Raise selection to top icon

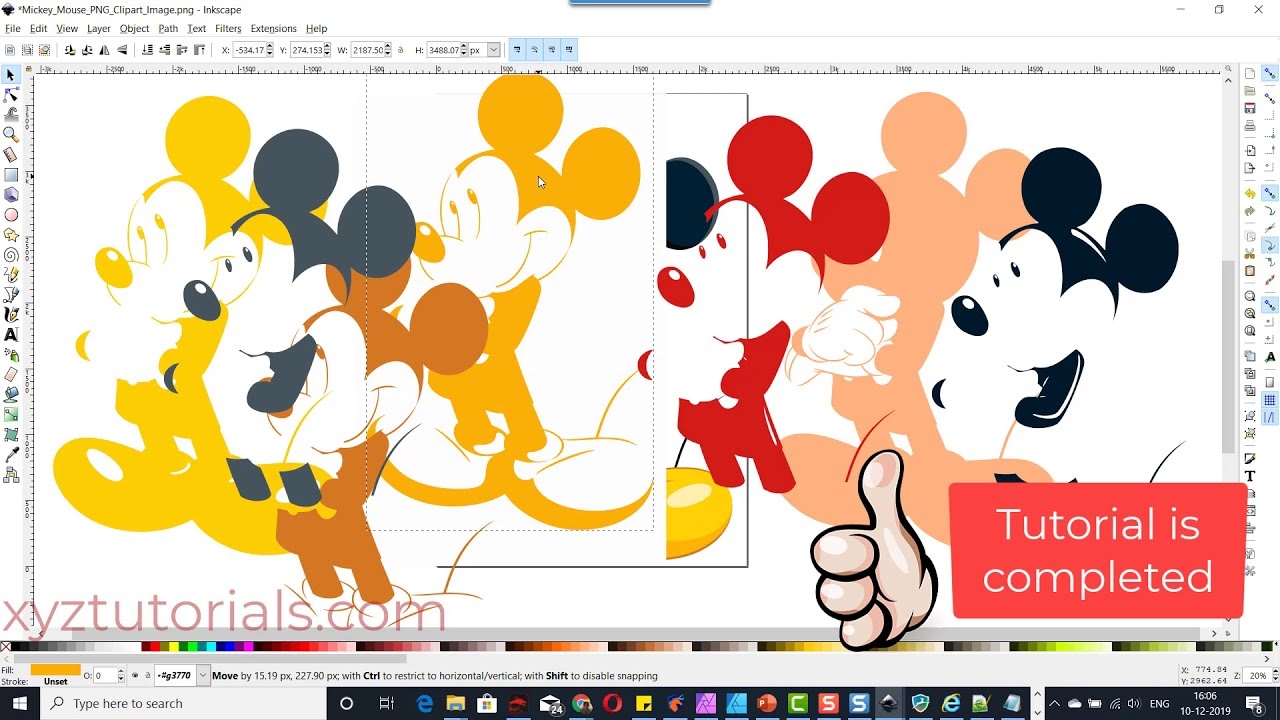pos(200,50)
